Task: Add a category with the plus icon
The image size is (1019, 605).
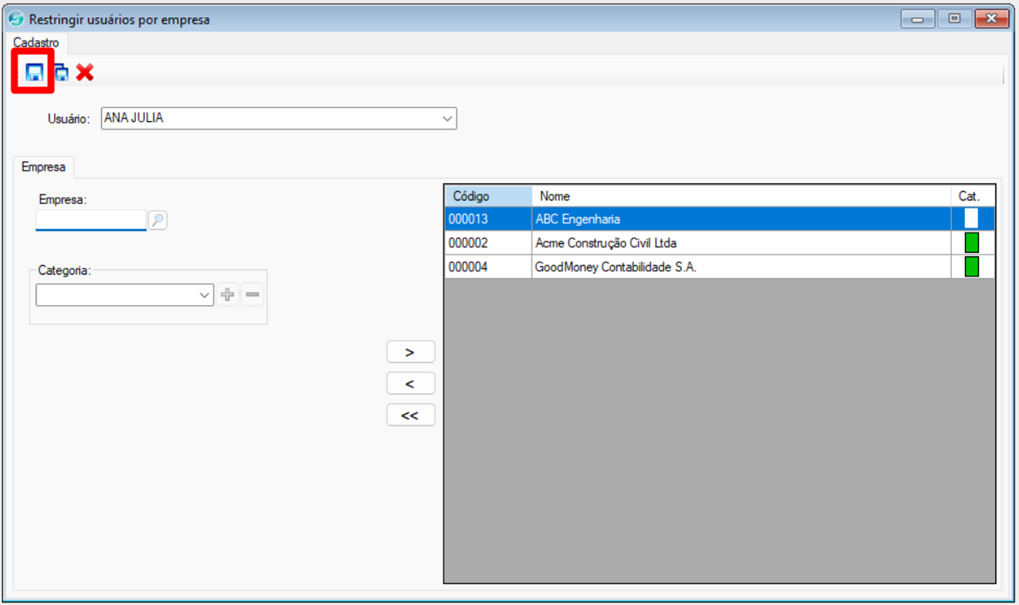Action: pyautogui.click(x=227, y=295)
